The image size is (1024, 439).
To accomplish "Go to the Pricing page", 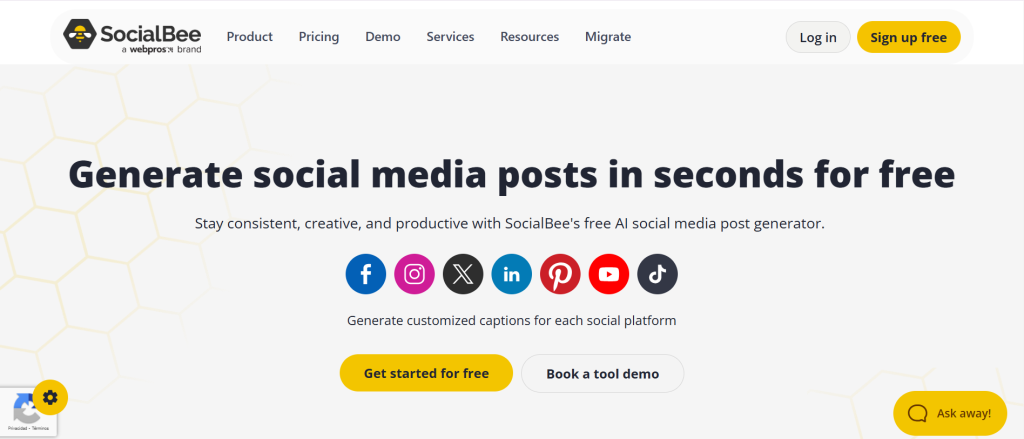I will [x=319, y=37].
